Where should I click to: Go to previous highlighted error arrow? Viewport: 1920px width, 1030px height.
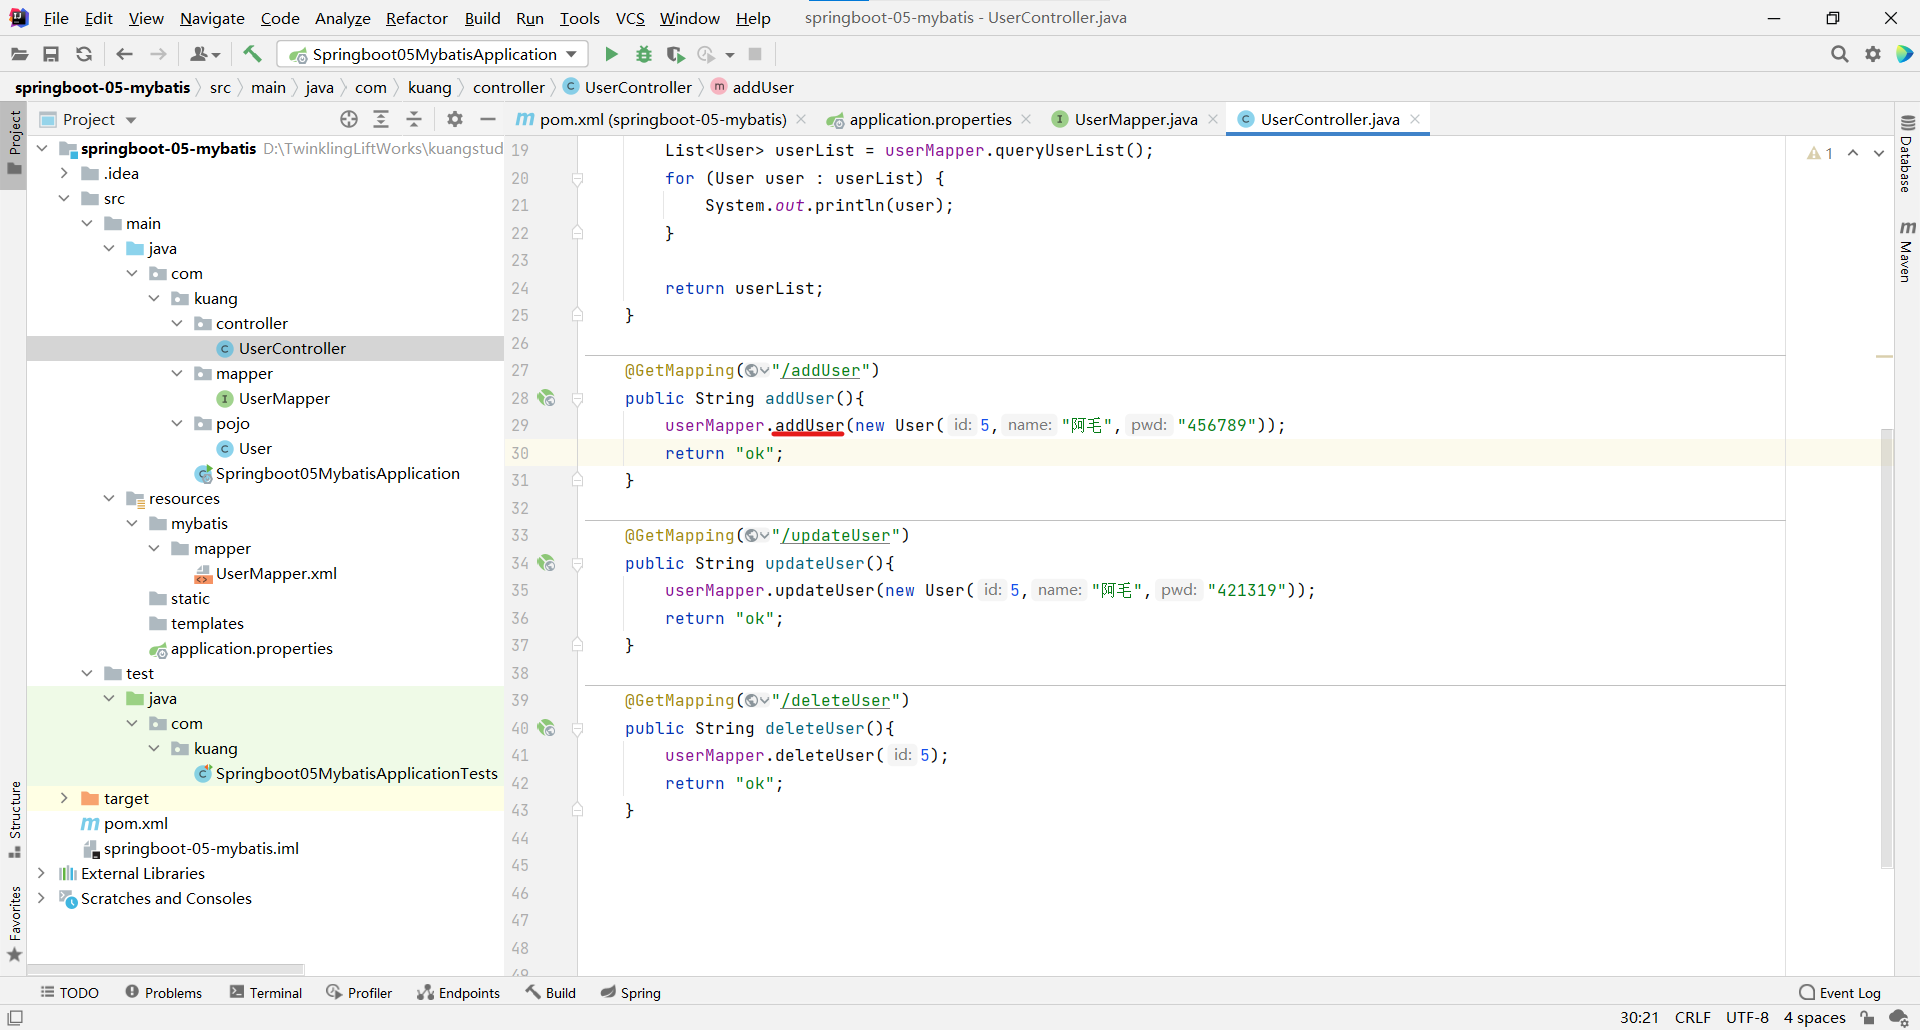pos(1853,153)
